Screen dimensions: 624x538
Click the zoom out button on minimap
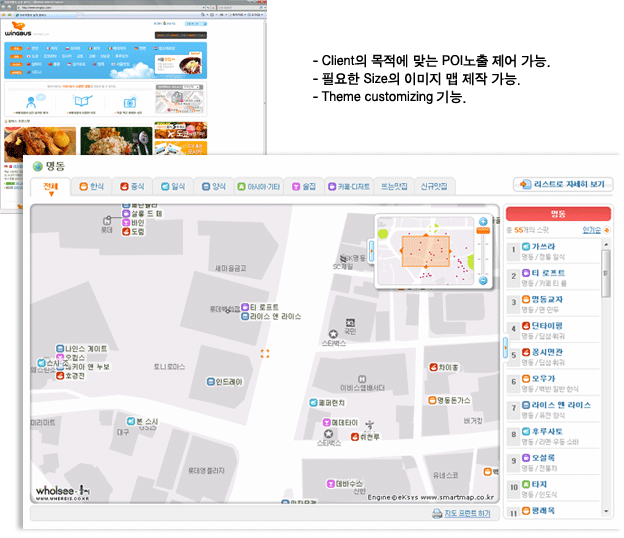point(484,281)
